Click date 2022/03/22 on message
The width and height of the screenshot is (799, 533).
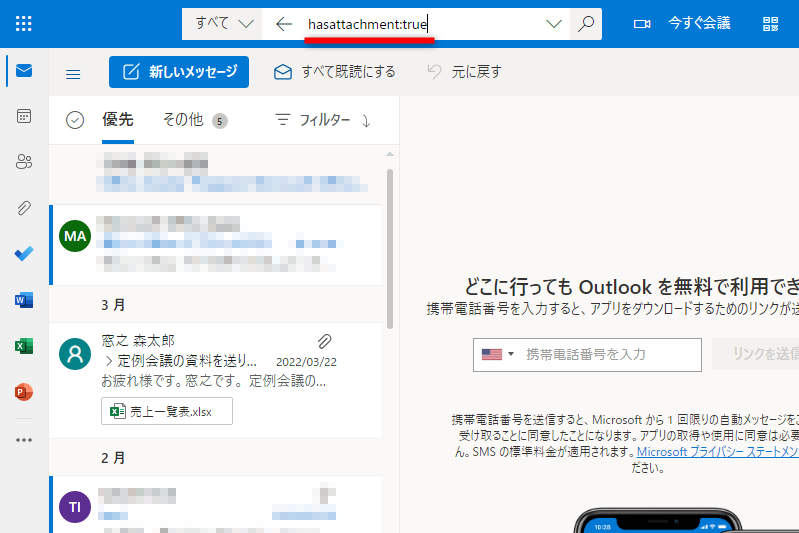[306, 362]
